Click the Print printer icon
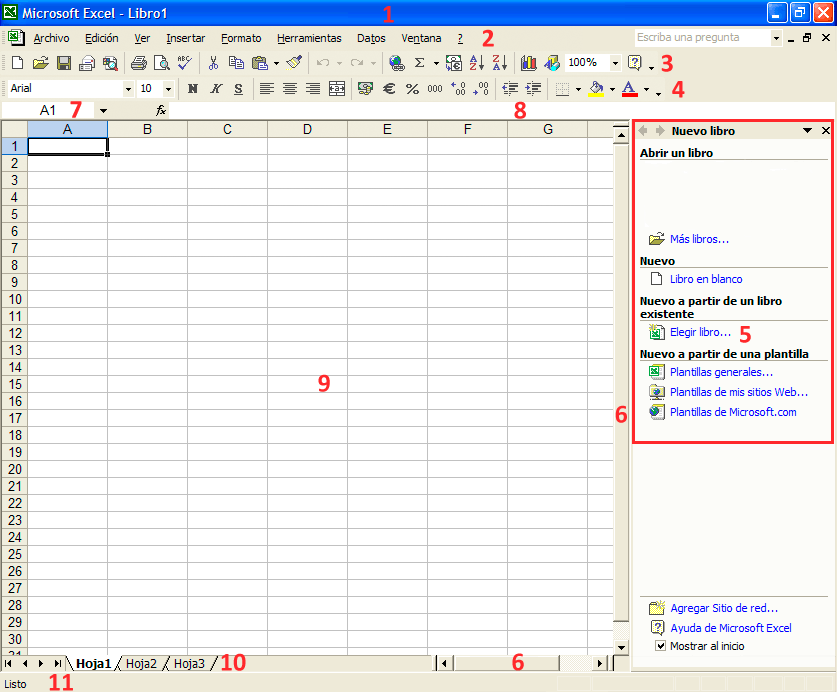Image resolution: width=837 pixels, height=692 pixels. tap(139, 63)
